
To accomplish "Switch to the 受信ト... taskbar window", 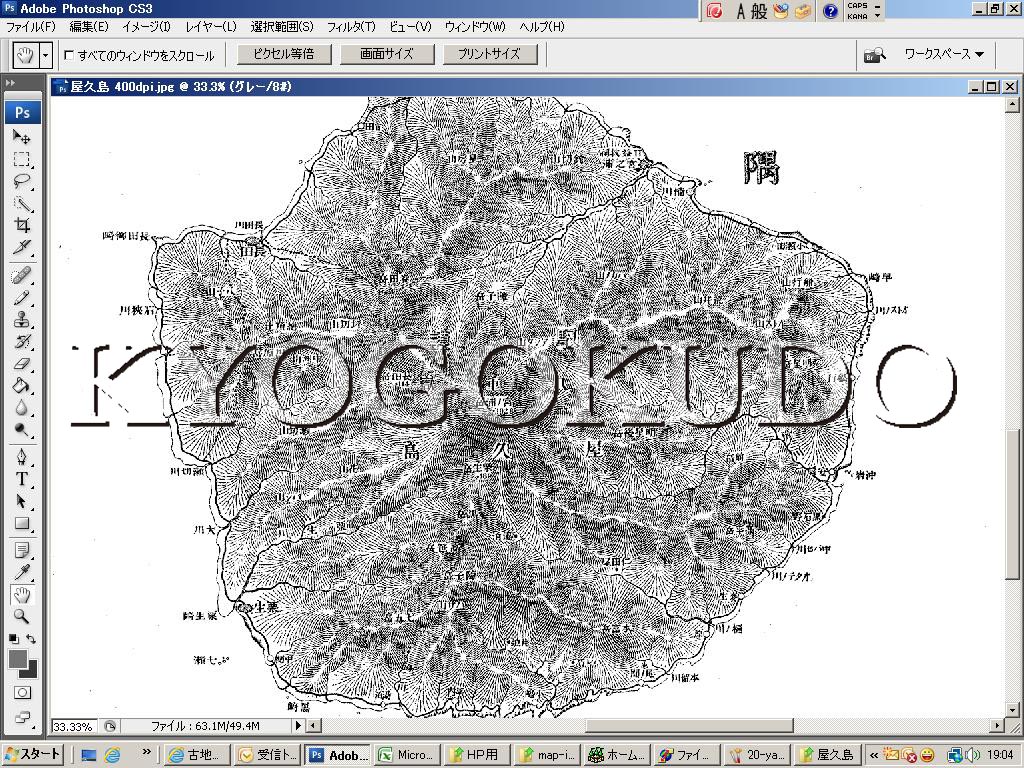I will (x=267, y=755).
